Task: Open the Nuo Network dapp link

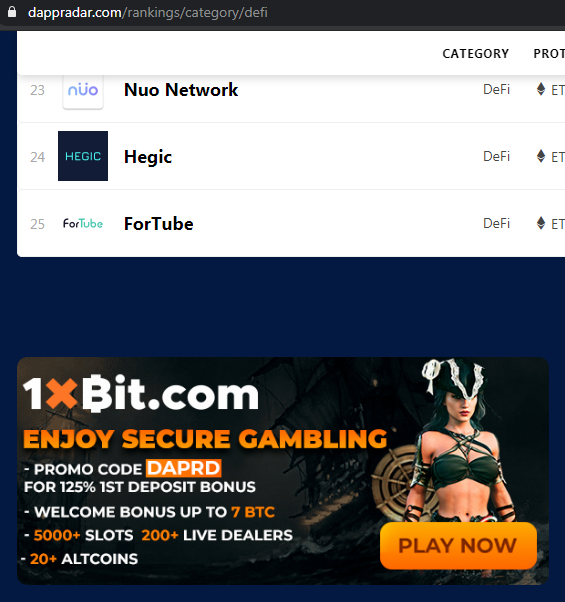Action: click(x=181, y=90)
